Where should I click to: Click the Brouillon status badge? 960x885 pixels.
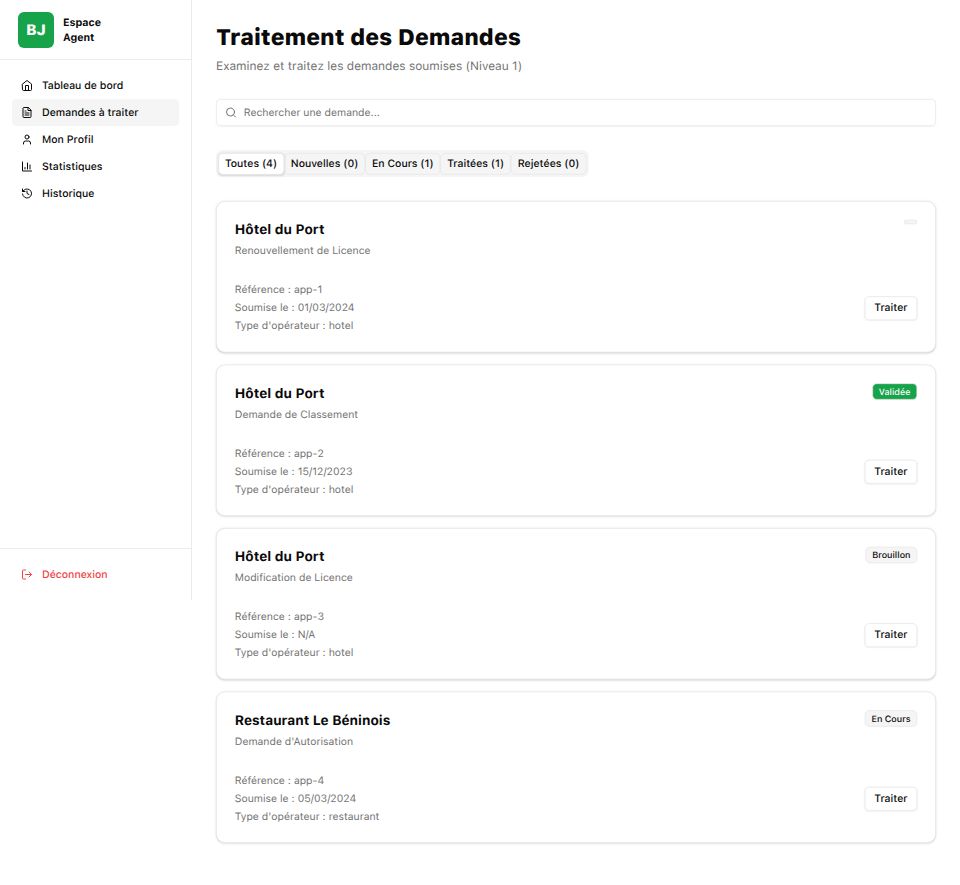click(891, 555)
